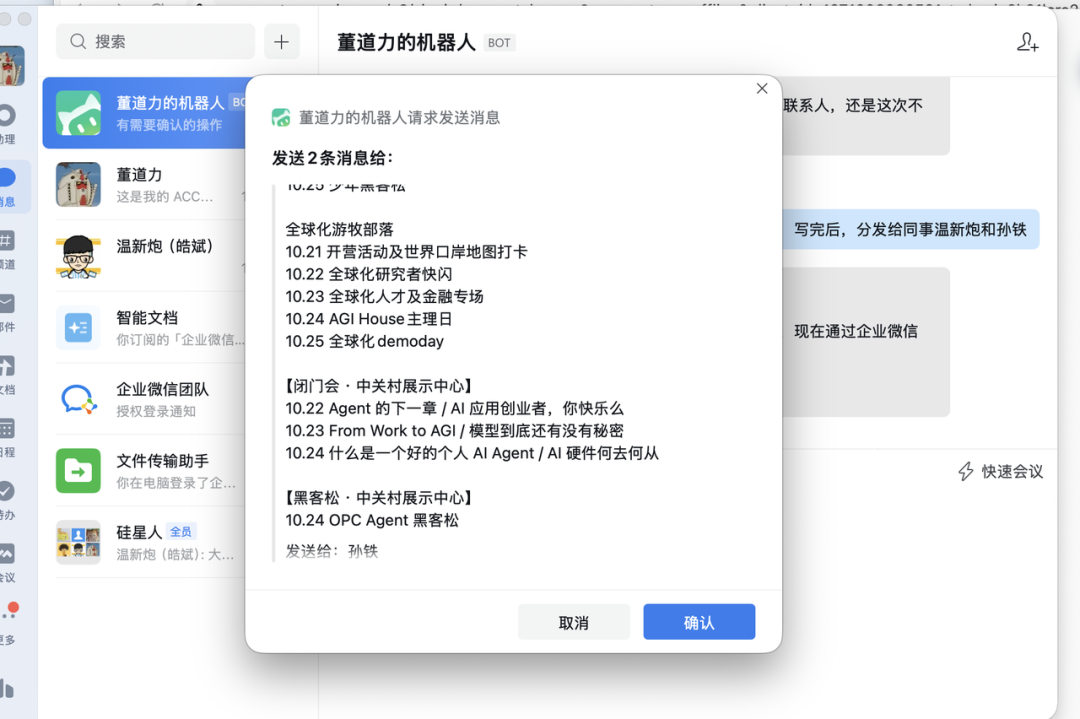
Task: Open the add member icon in chat header
Action: coord(1027,42)
